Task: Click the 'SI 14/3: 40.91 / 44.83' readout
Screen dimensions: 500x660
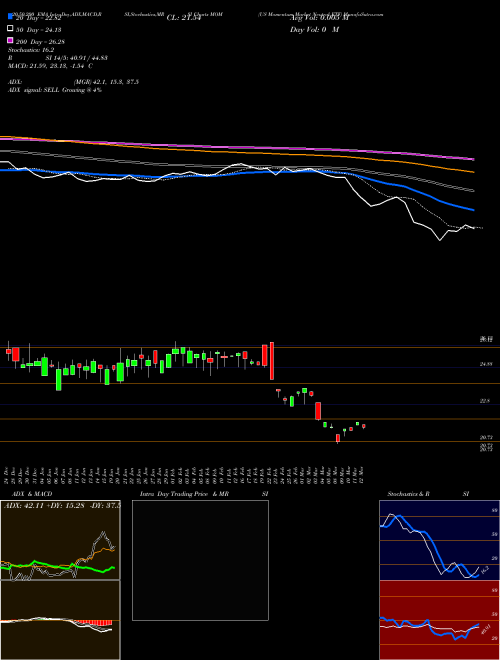Action: (x=77, y=58)
